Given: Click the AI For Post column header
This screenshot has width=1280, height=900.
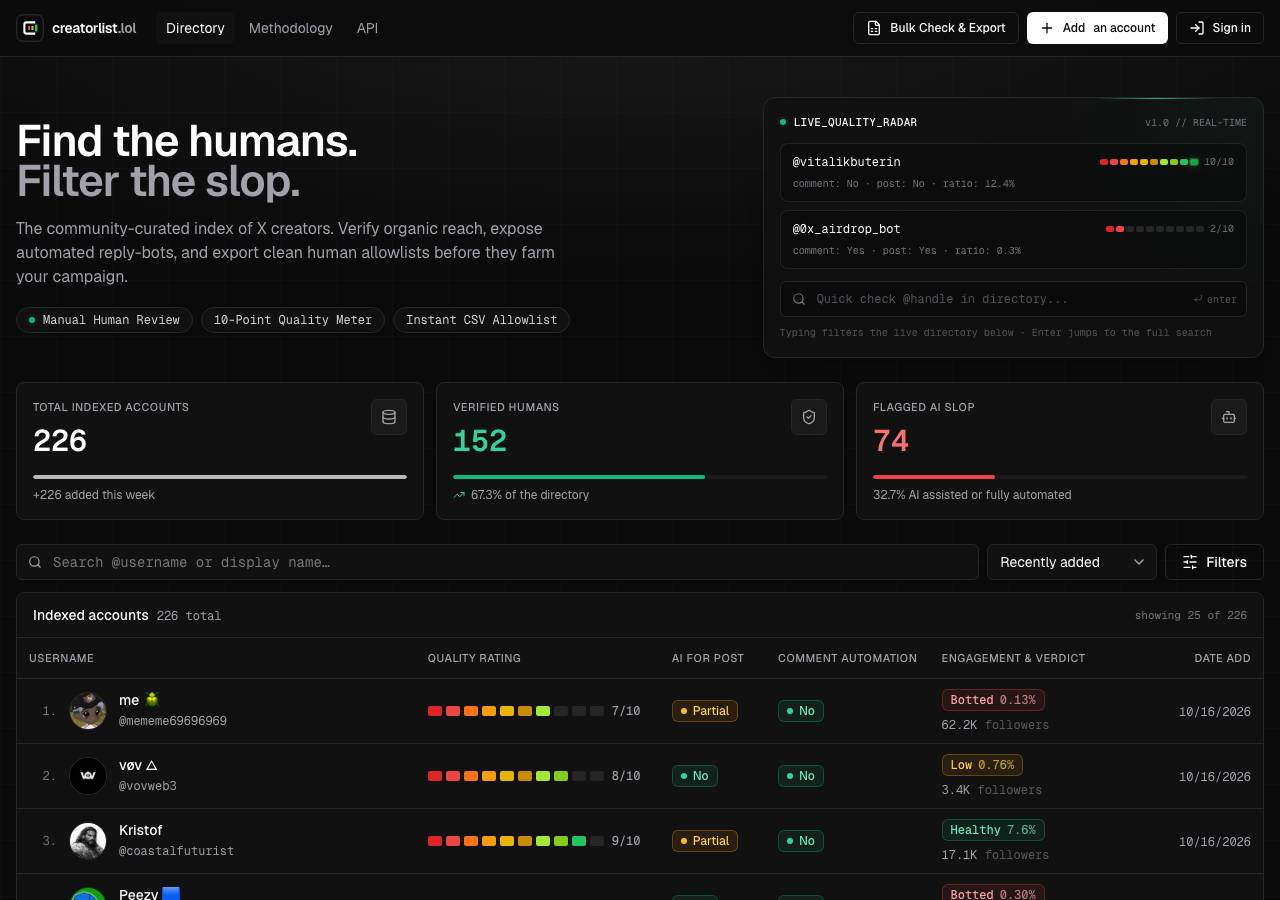Looking at the screenshot, I should tap(708, 658).
